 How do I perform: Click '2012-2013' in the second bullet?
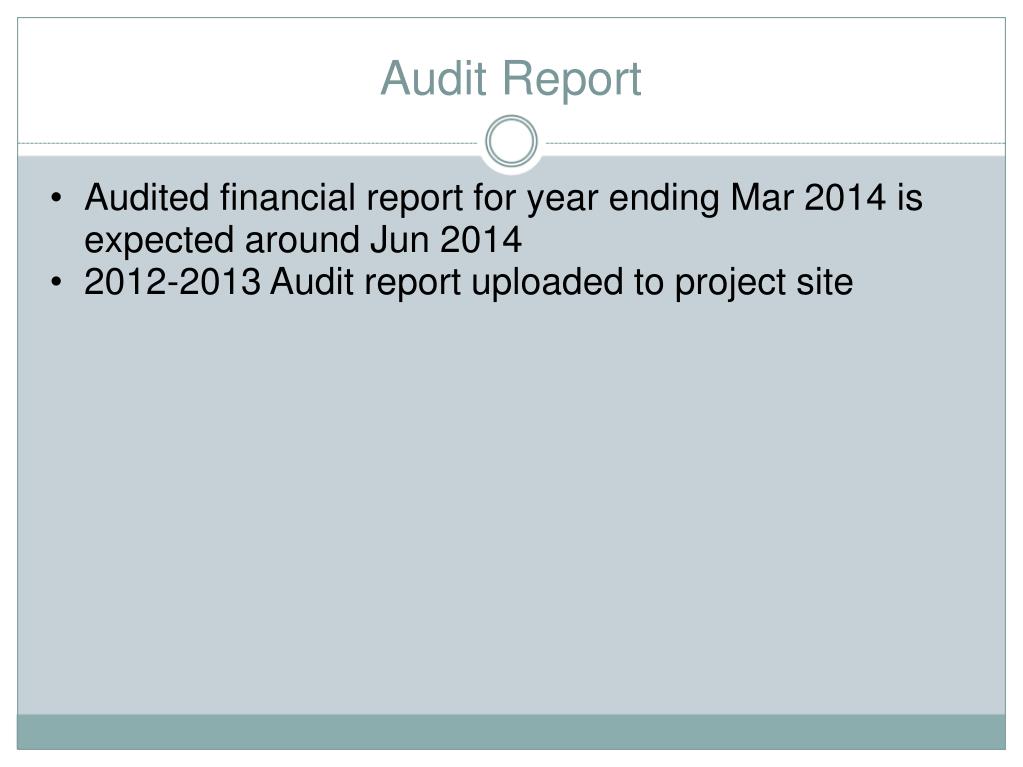pyautogui.click(x=172, y=282)
